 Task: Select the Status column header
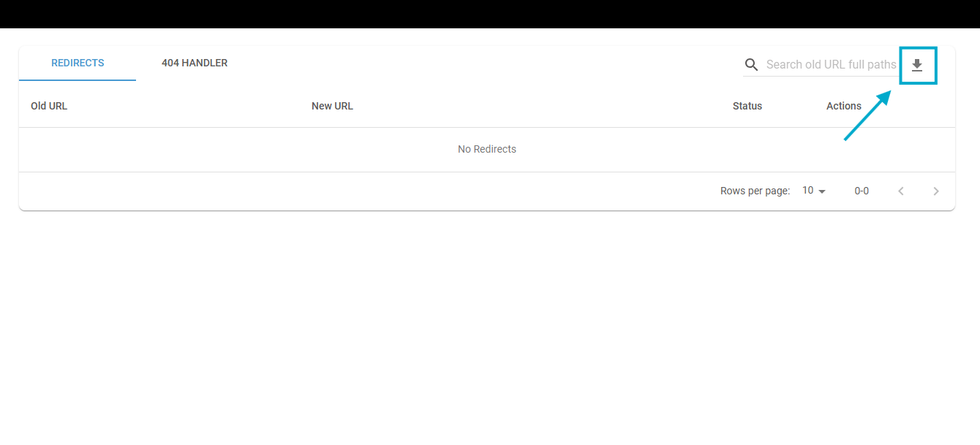747,106
